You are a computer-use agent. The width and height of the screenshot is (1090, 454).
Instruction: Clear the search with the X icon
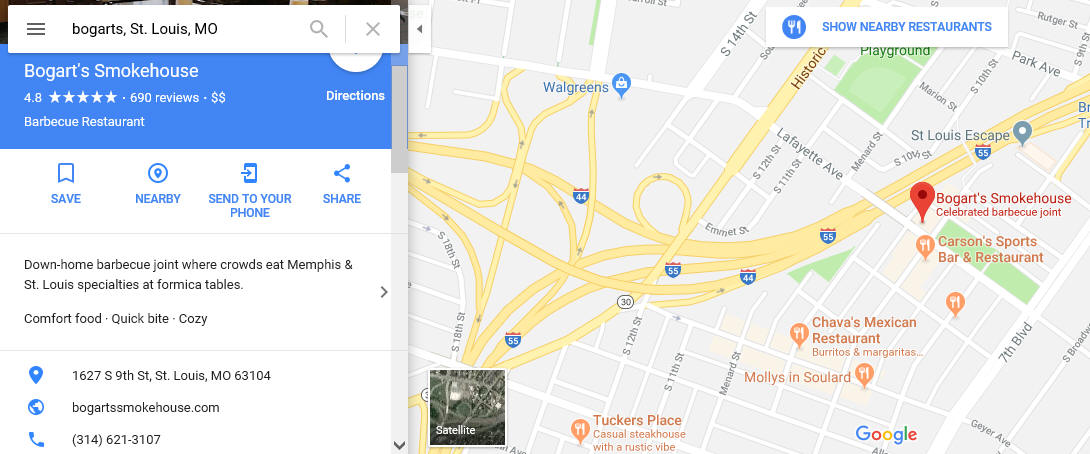[x=373, y=29]
